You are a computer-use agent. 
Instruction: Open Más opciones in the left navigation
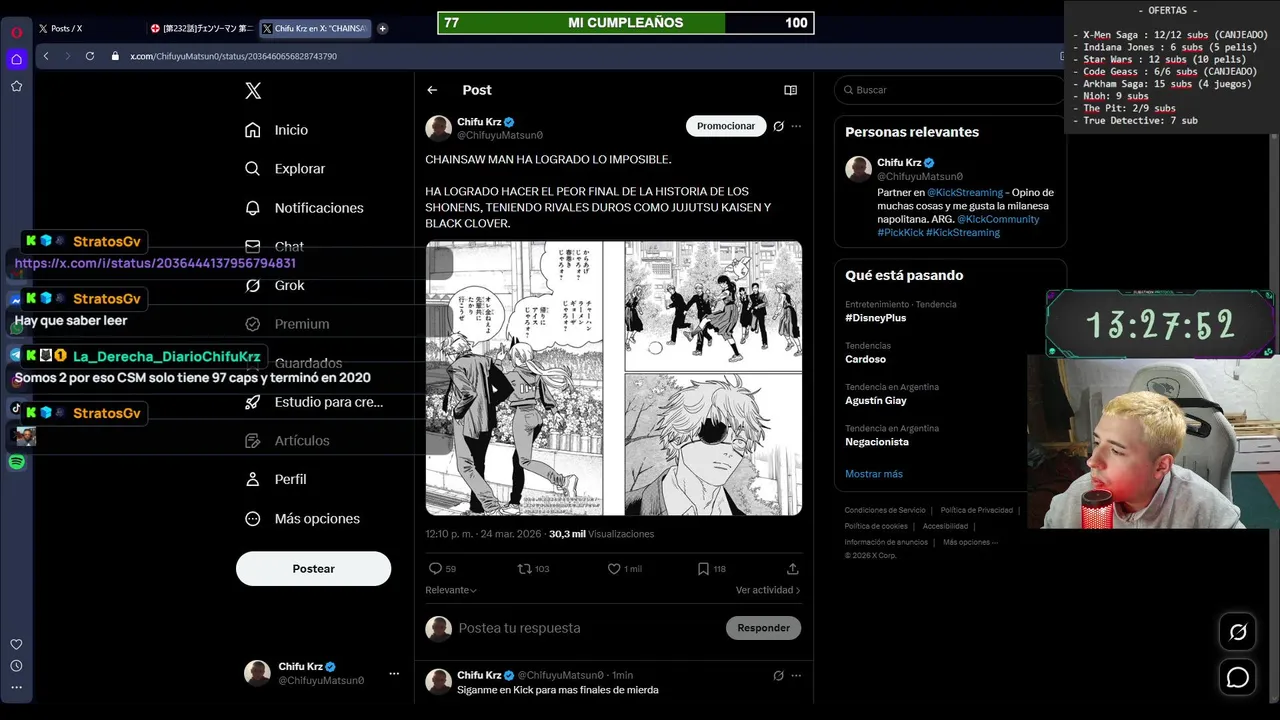[x=303, y=518]
